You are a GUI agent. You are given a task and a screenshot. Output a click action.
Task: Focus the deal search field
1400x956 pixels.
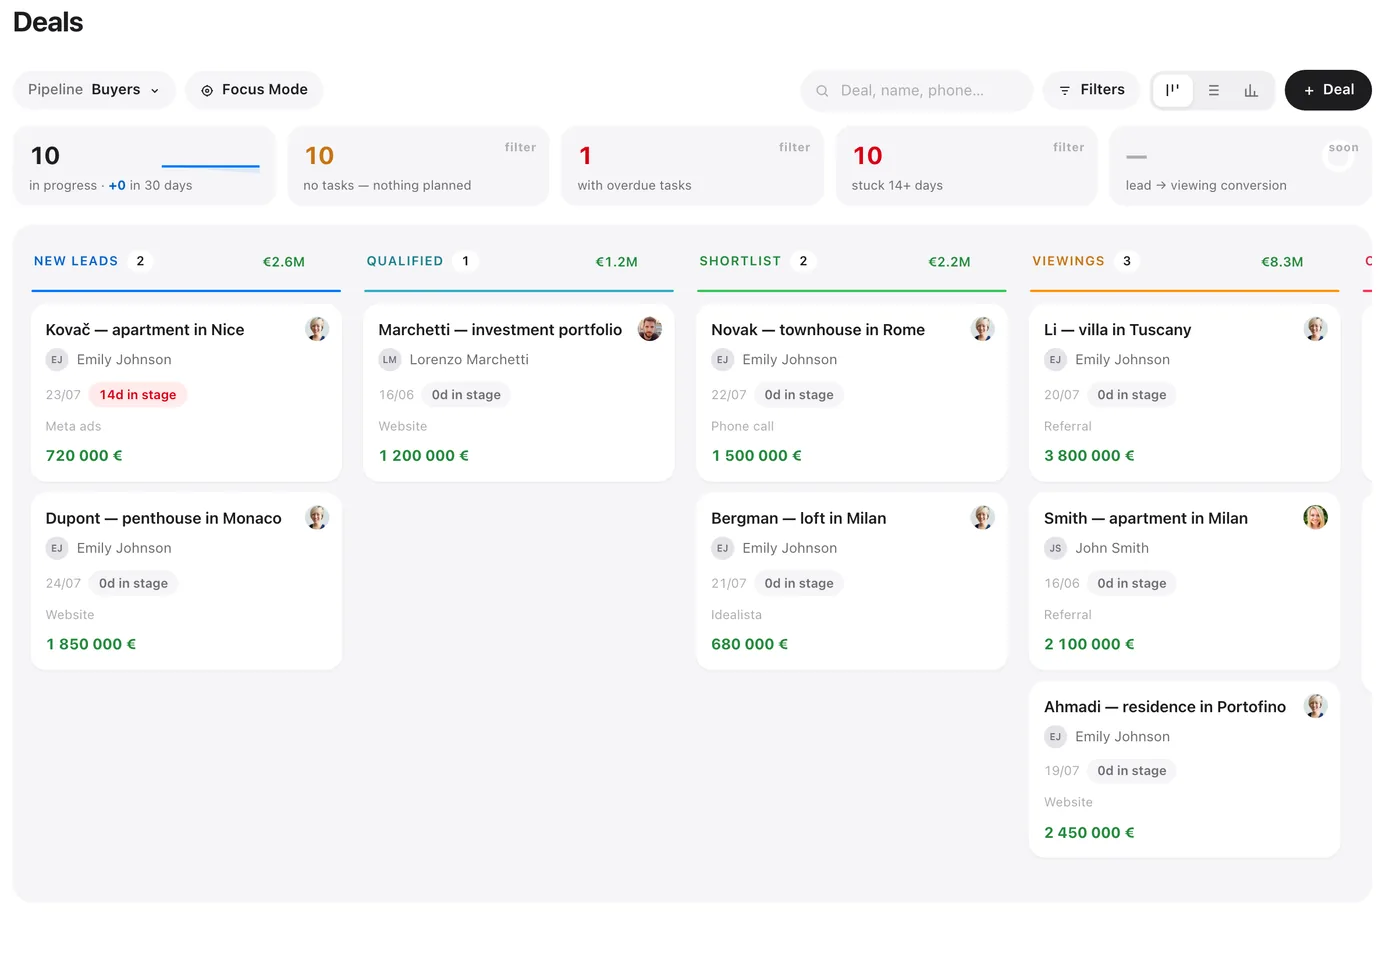click(916, 90)
